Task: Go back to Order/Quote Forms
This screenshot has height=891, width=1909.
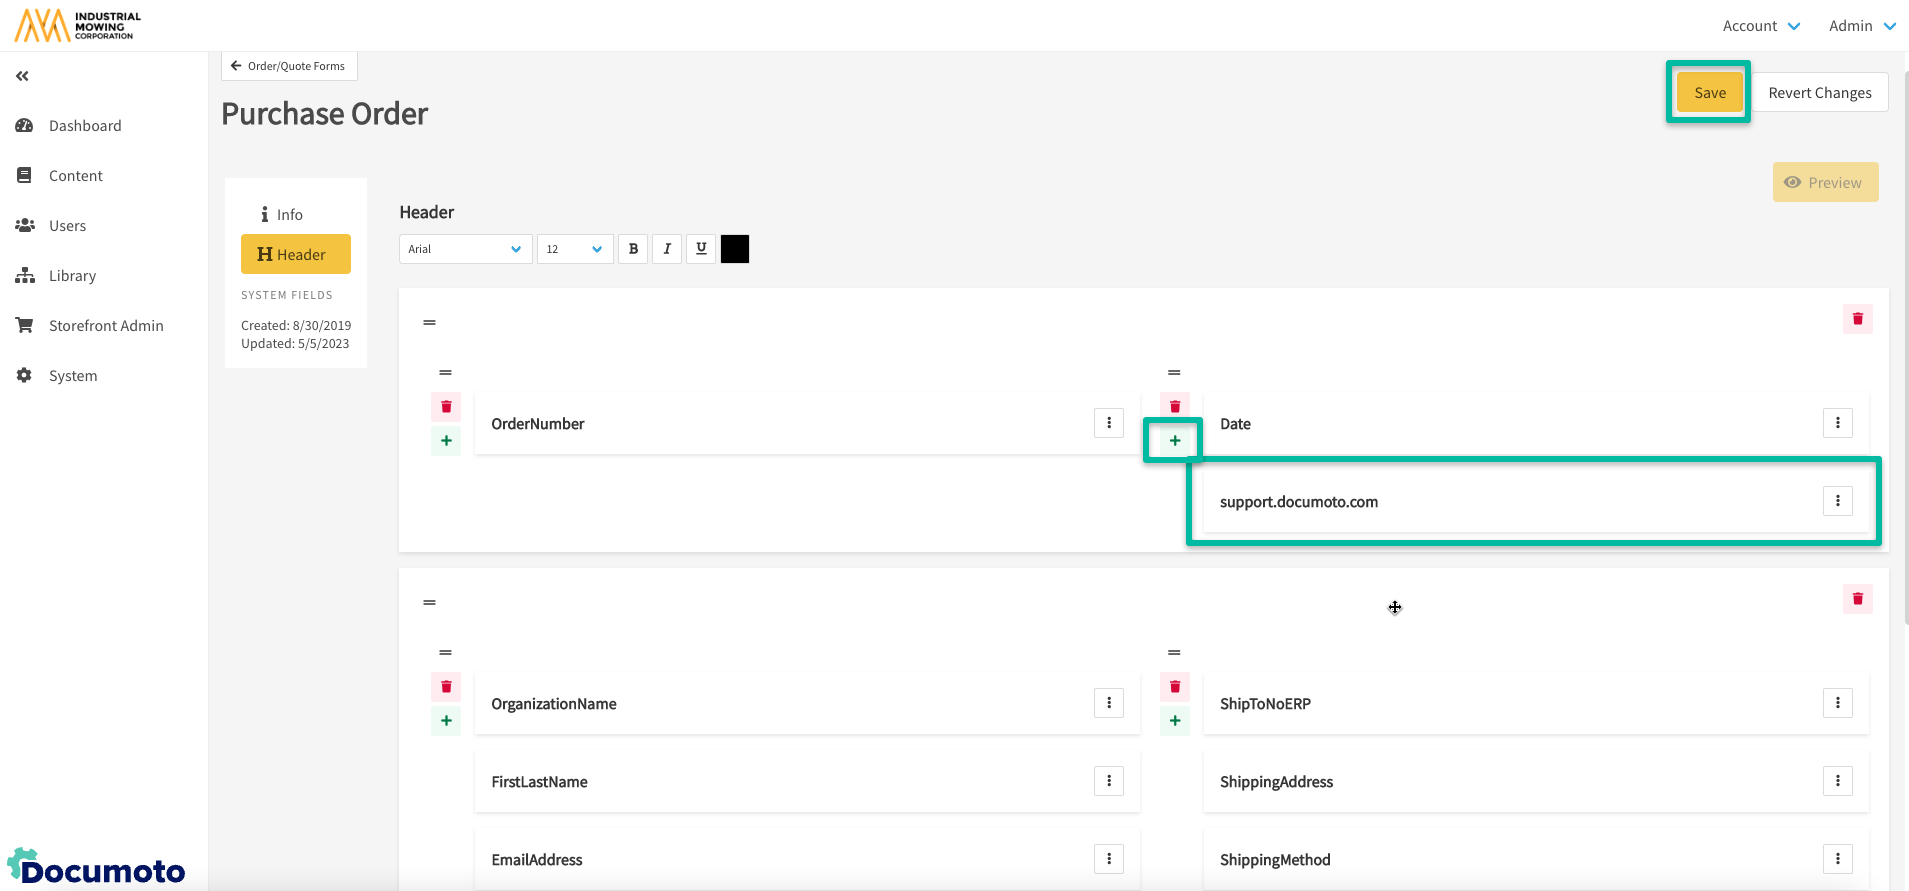Action: coord(288,66)
